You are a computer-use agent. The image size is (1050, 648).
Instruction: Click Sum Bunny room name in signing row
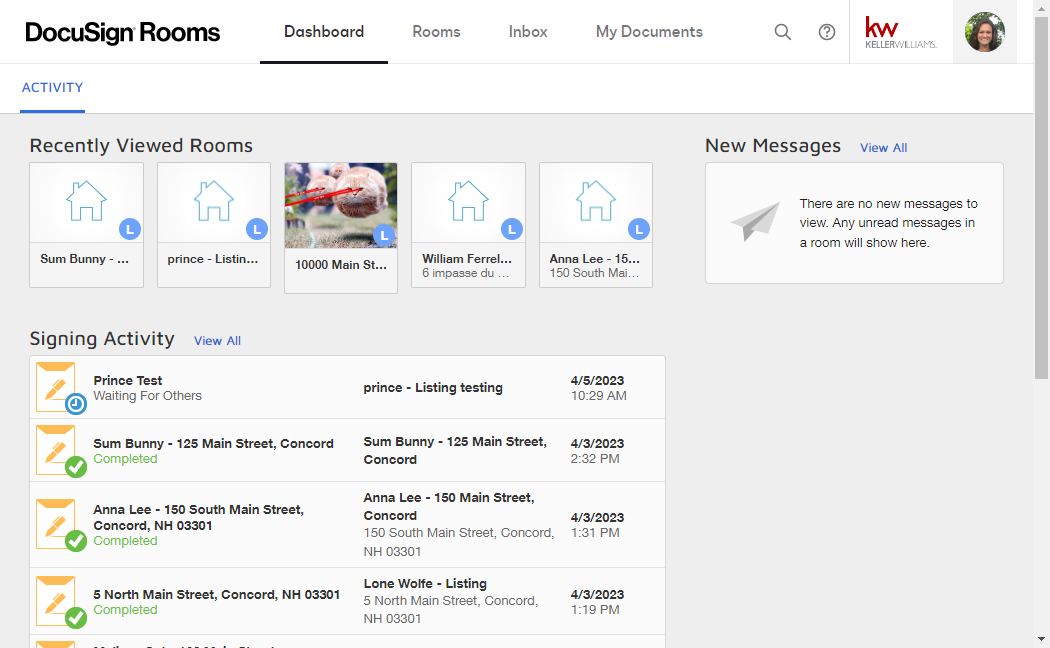(x=455, y=451)
